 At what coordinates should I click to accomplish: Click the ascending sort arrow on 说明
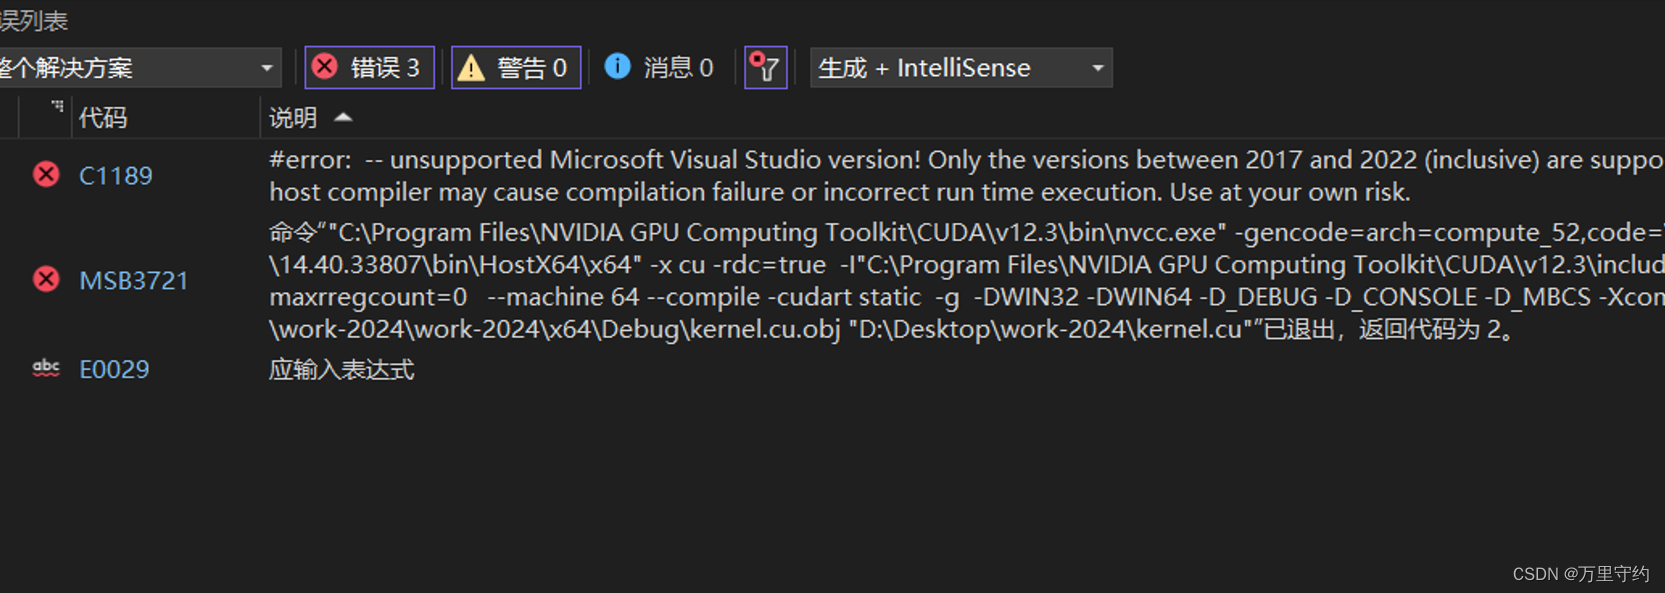pos(343,117)
